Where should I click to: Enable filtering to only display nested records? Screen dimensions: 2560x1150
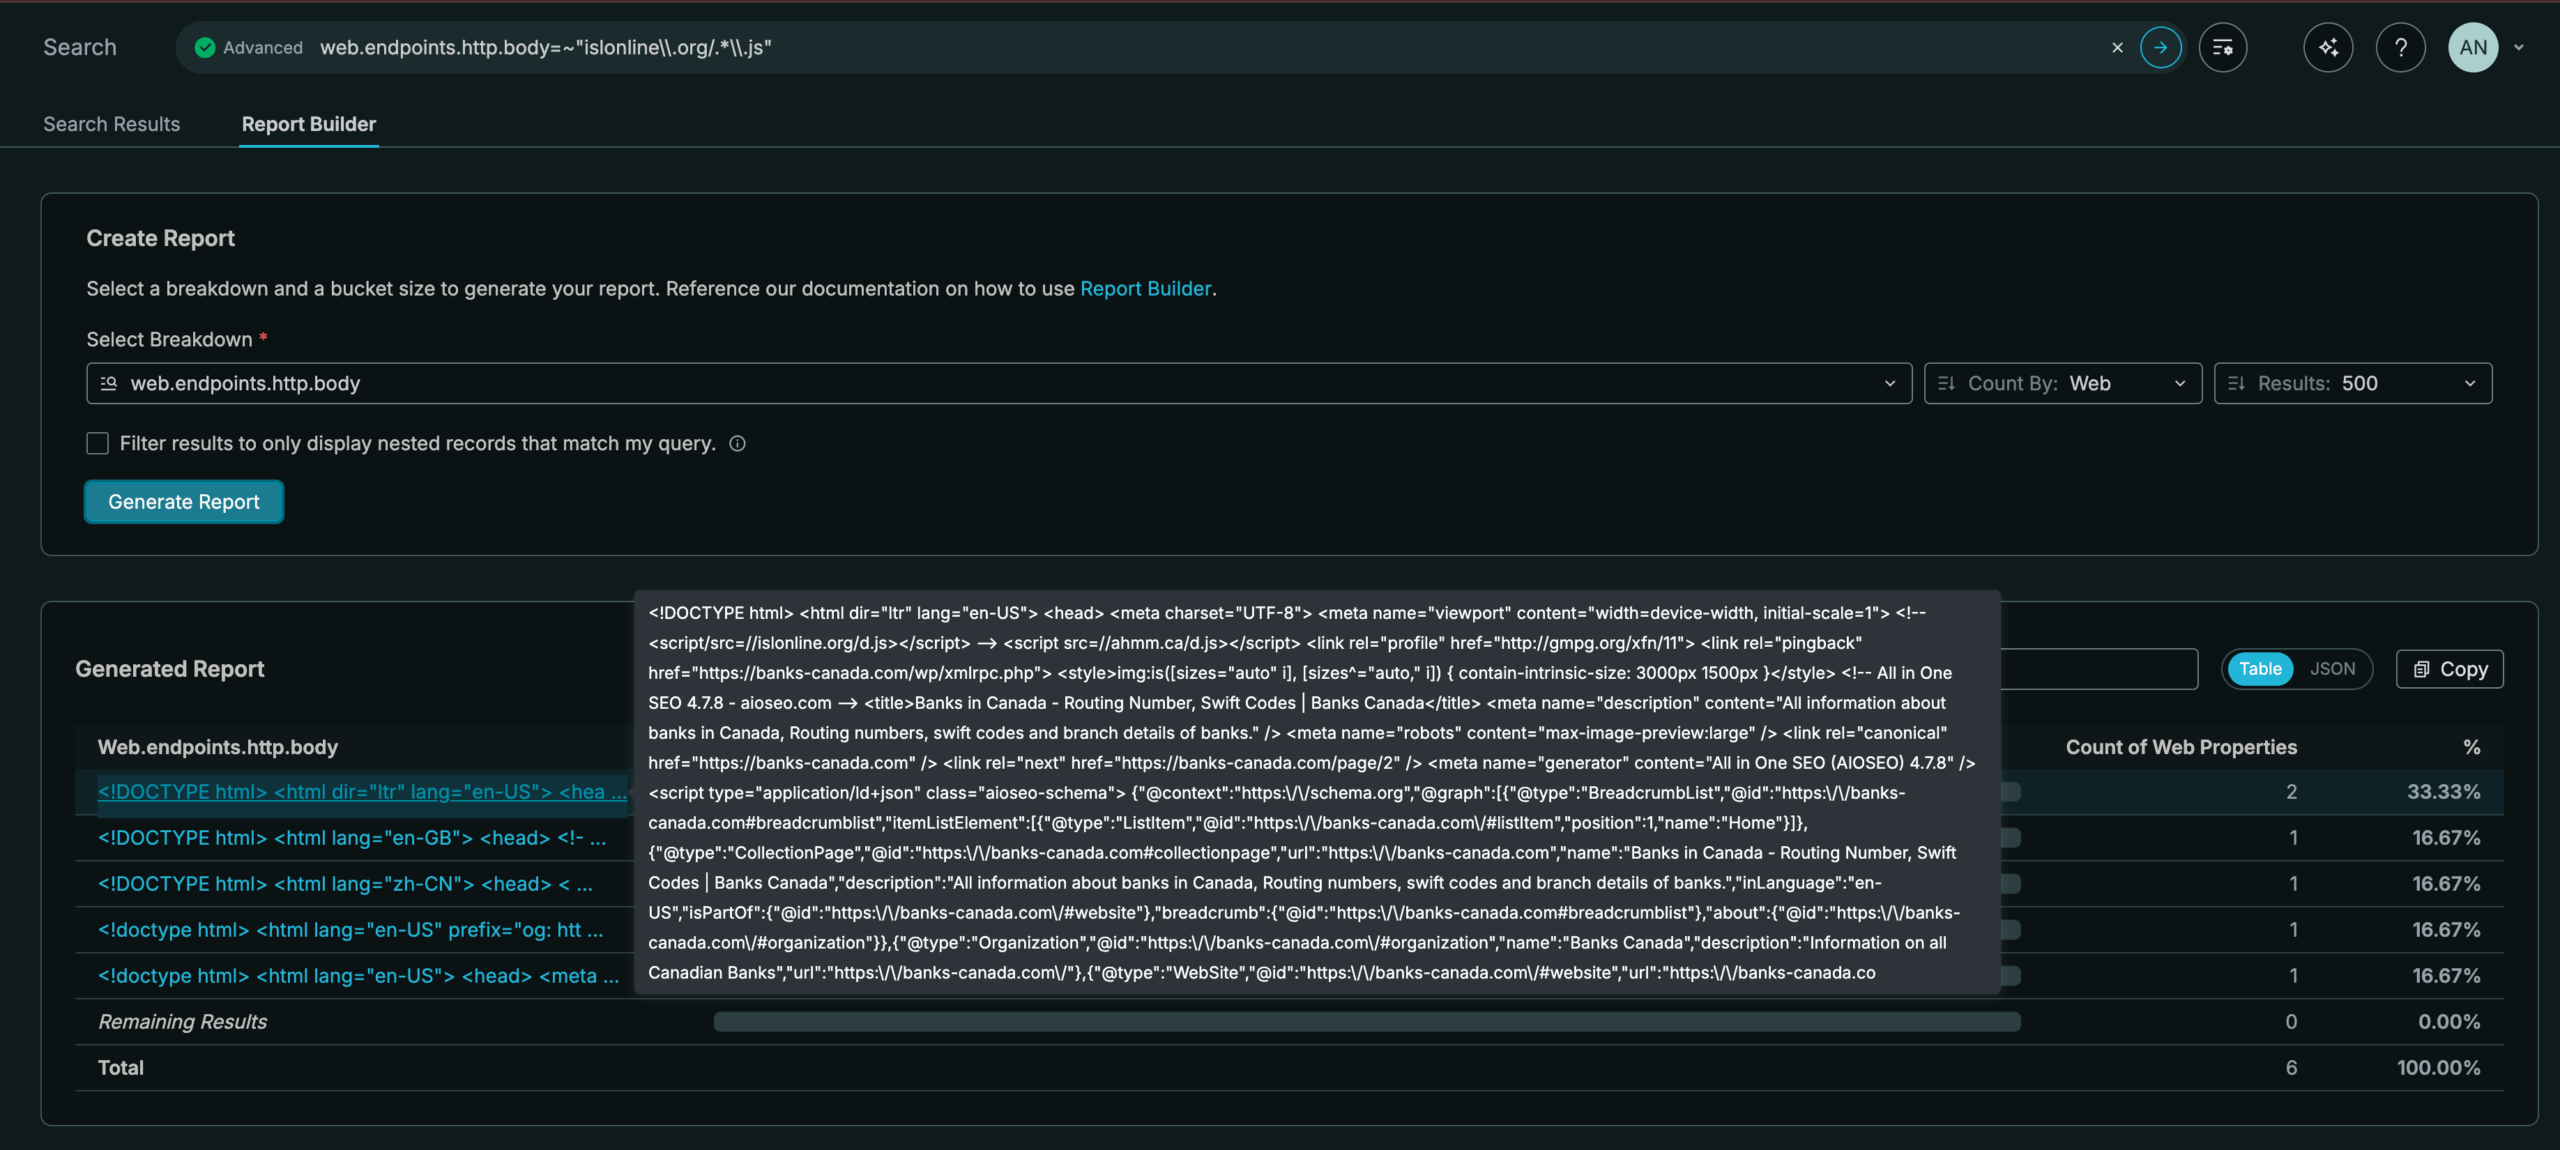(97, 443)
